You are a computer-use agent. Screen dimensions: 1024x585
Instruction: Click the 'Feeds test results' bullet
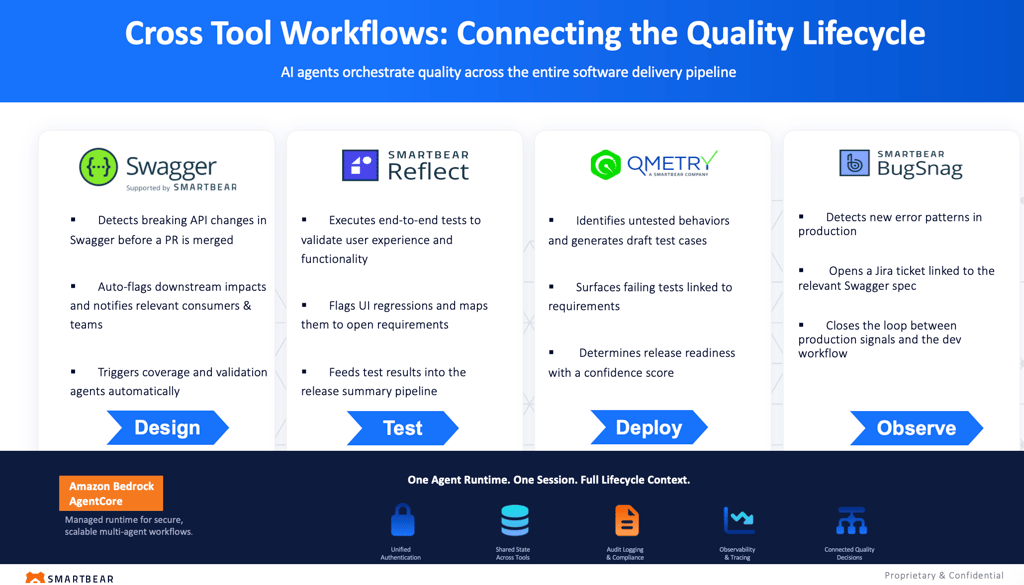[x=384, y=381]
